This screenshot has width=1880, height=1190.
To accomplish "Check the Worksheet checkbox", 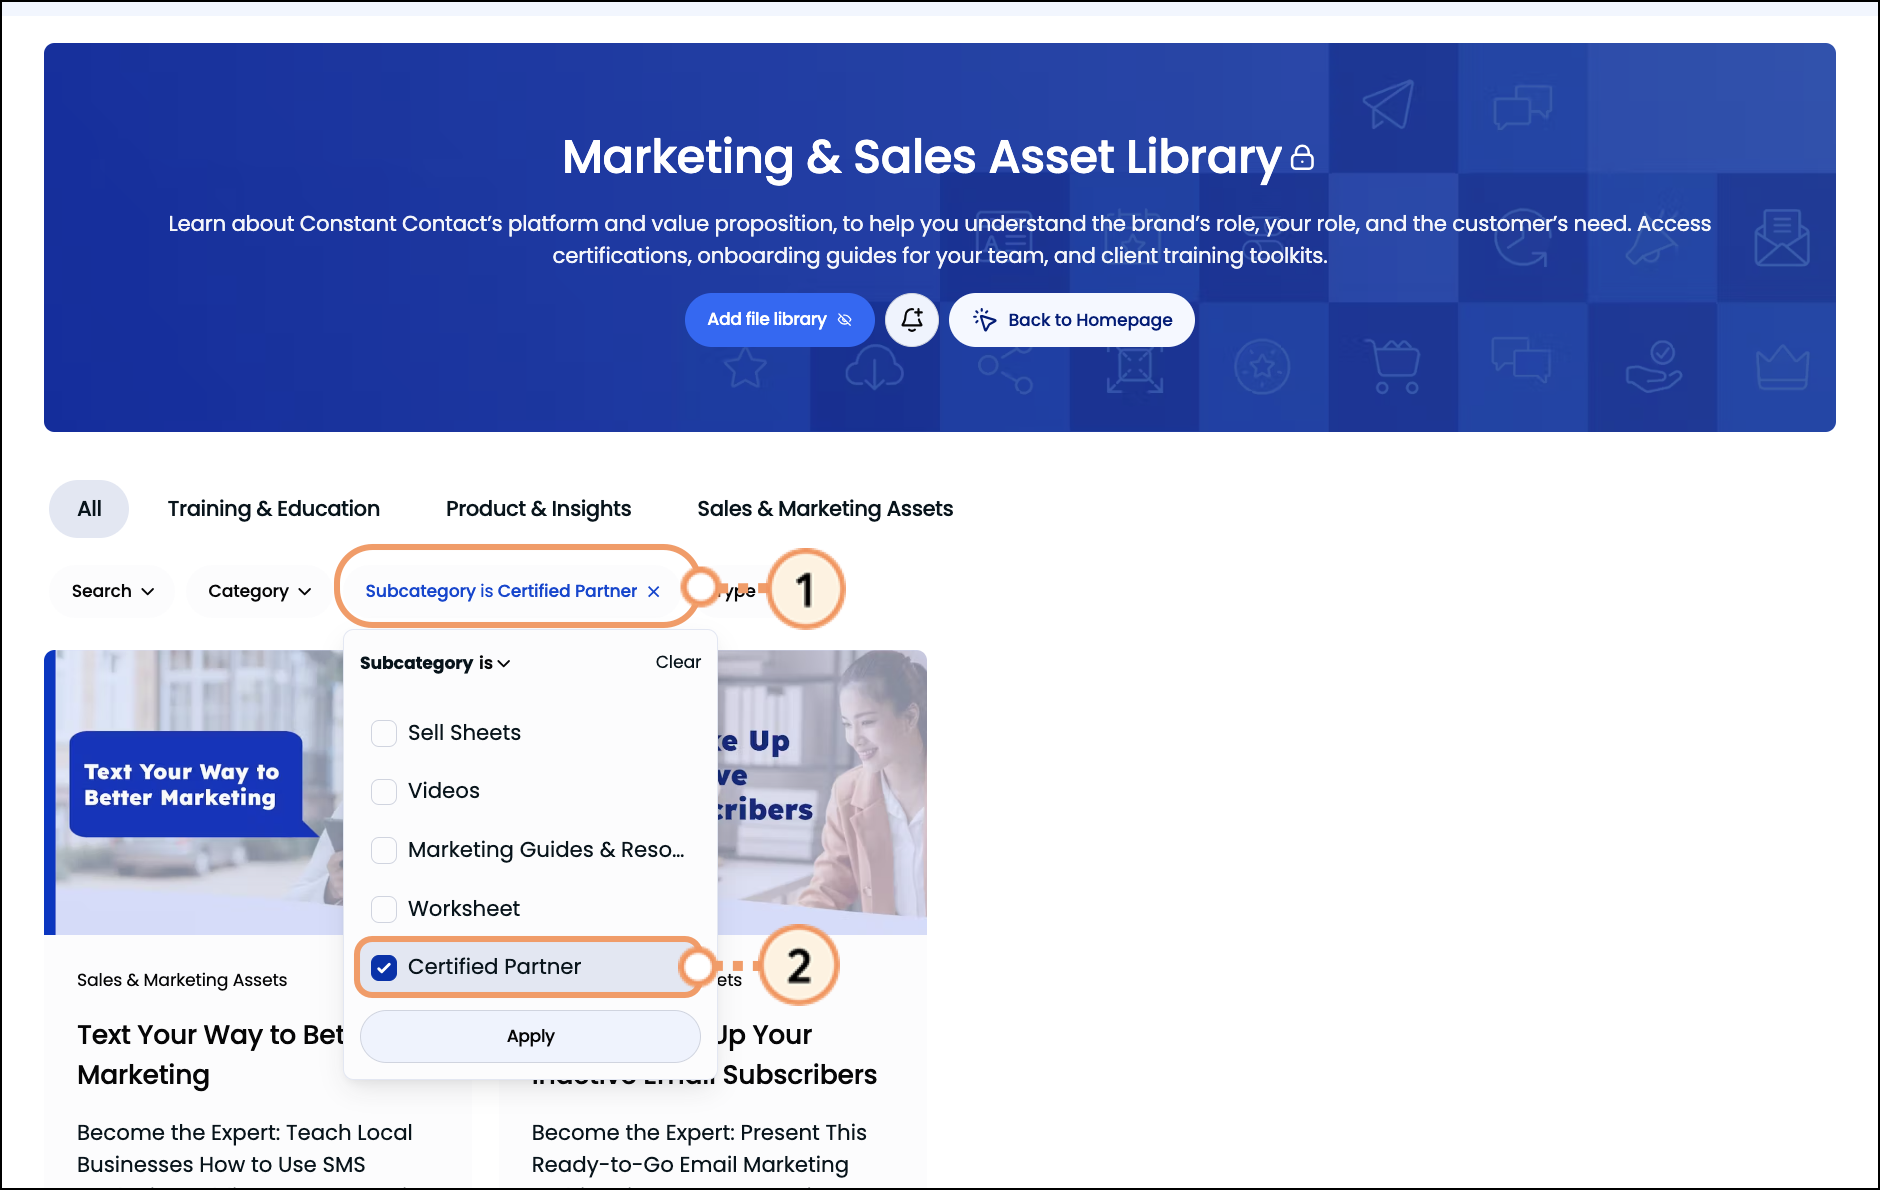I will click(x=384, y=909).
